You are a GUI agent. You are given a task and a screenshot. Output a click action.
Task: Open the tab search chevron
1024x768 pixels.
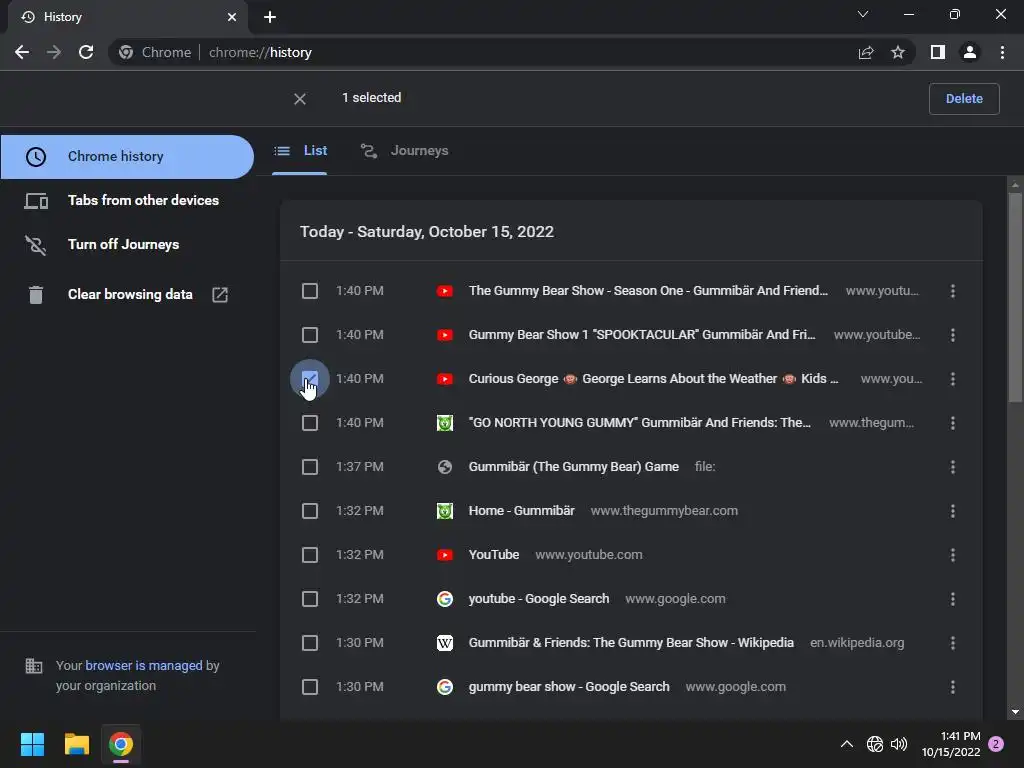(x=863, y=14)
